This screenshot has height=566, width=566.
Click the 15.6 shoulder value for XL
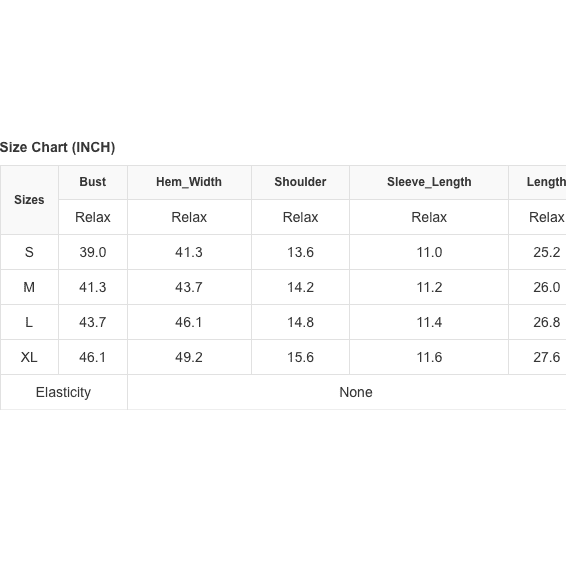click(300, 357)
